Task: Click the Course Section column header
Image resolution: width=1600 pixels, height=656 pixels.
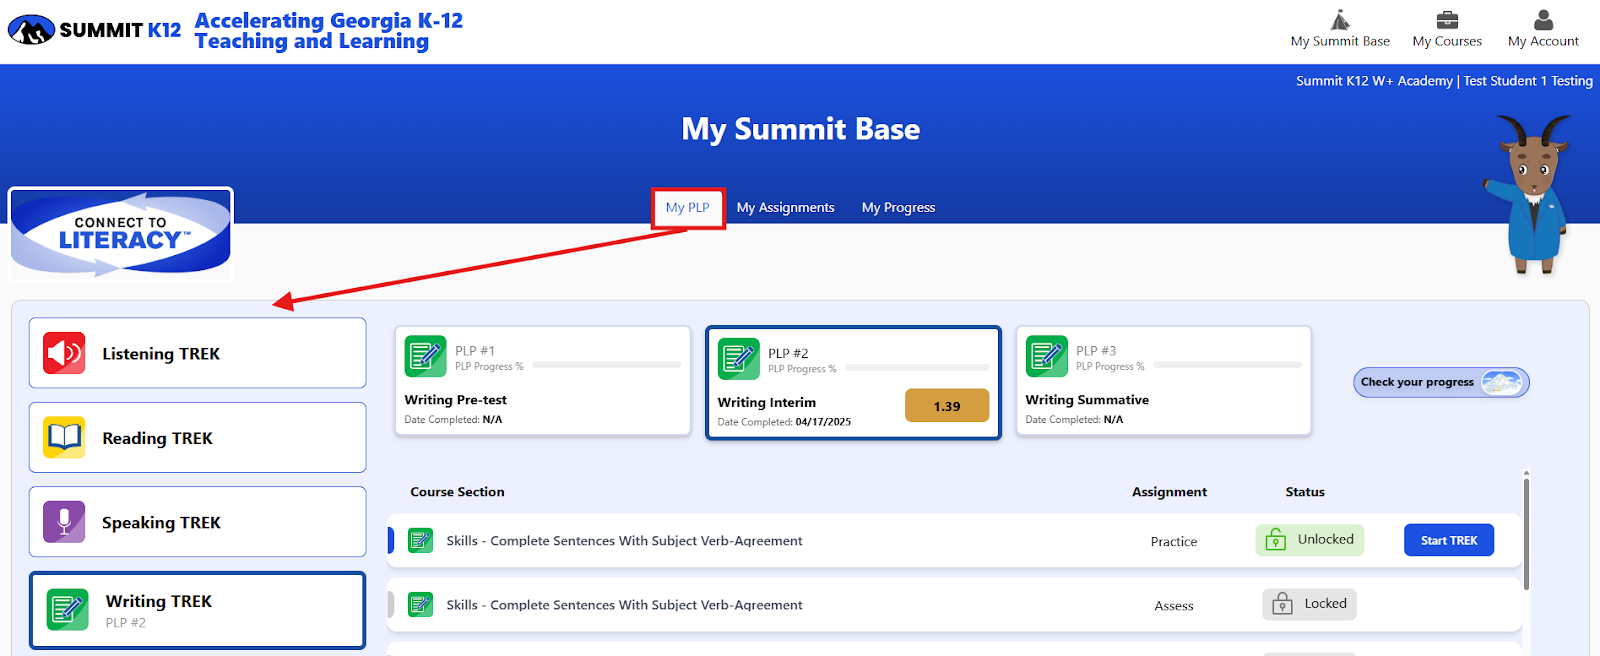Action: pos(457,492)
